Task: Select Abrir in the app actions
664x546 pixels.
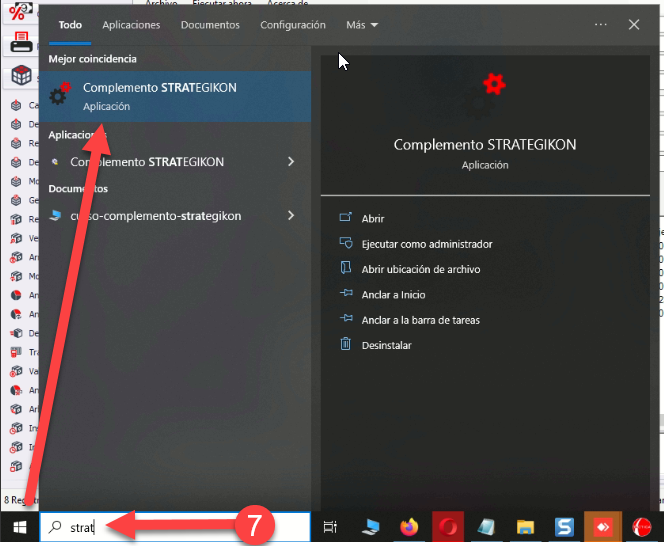Action: point(373,219)
